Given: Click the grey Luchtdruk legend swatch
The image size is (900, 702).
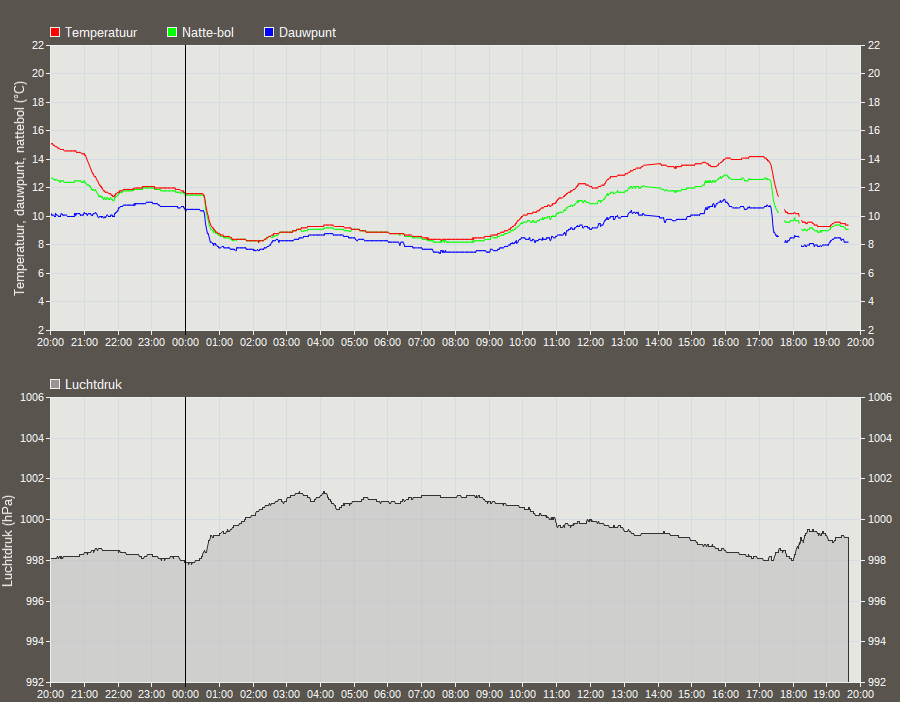Looking at the screenshot, I should [55, 384].
